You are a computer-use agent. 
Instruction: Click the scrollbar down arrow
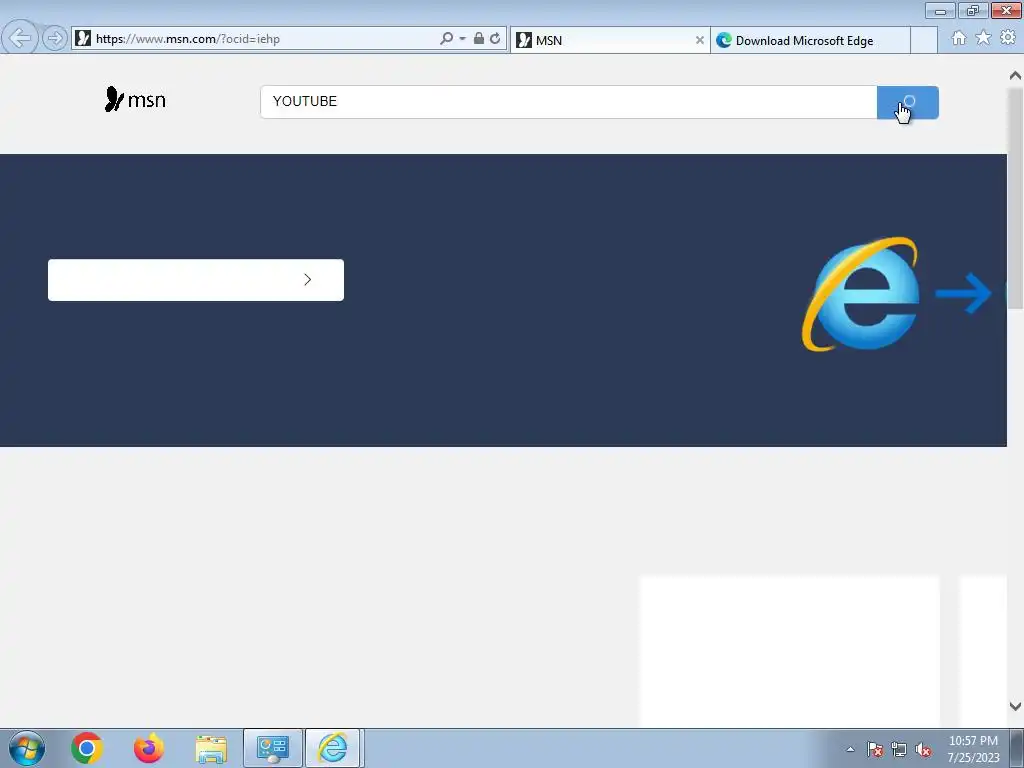[1015, 706]
